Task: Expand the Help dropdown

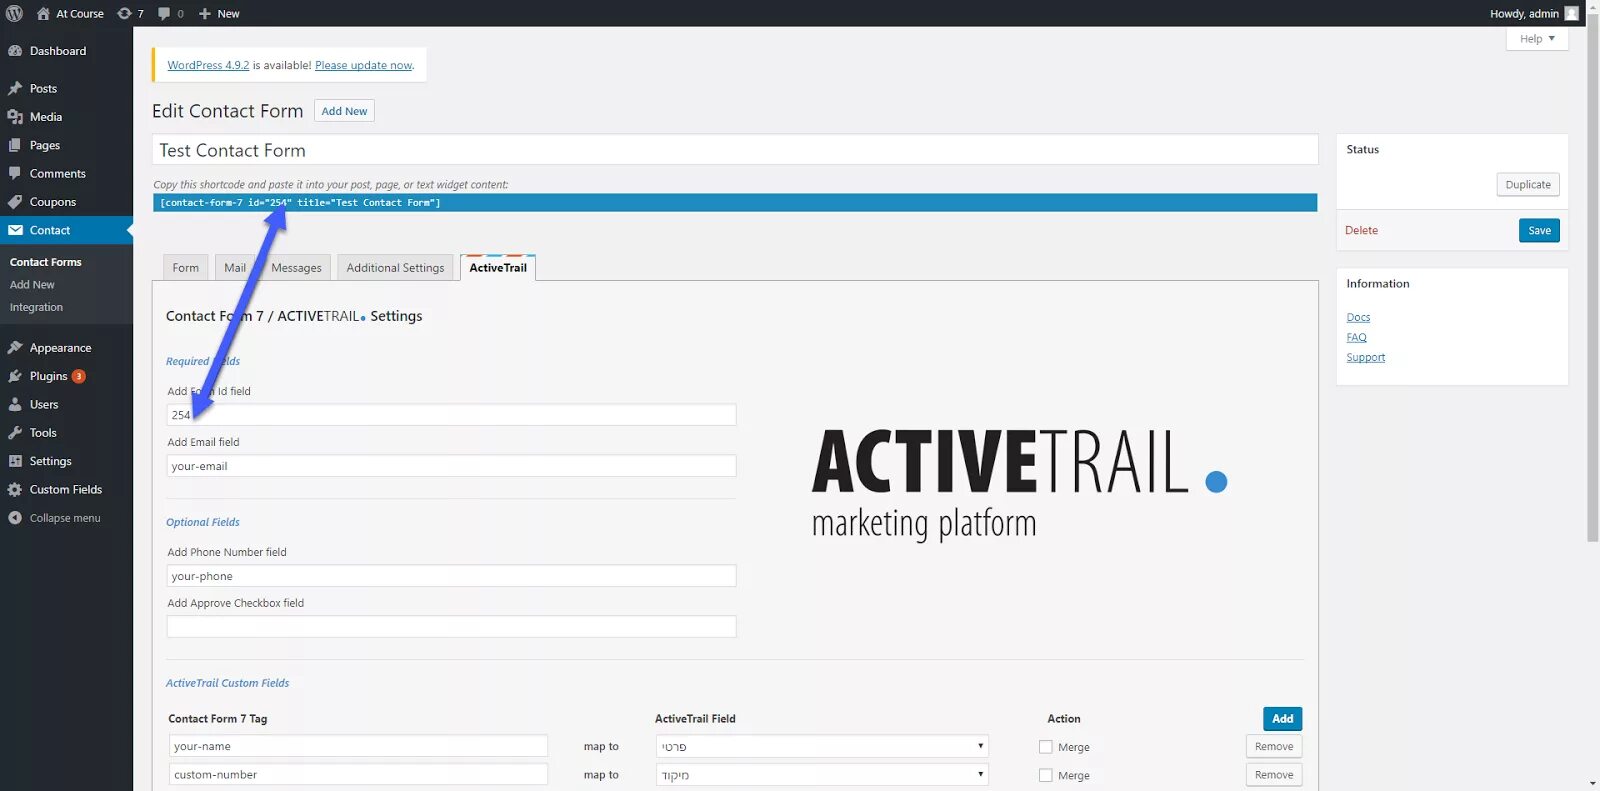Action: pyautogui.click(x=1537, y=39)
